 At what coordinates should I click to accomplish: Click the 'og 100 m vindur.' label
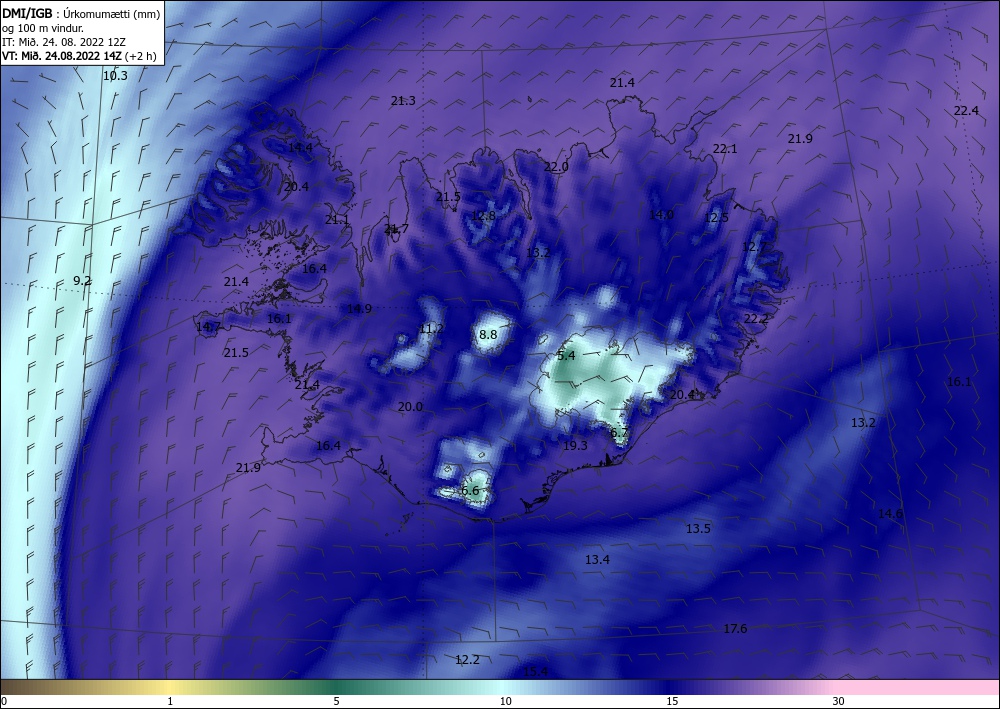[x=43, y=28]
